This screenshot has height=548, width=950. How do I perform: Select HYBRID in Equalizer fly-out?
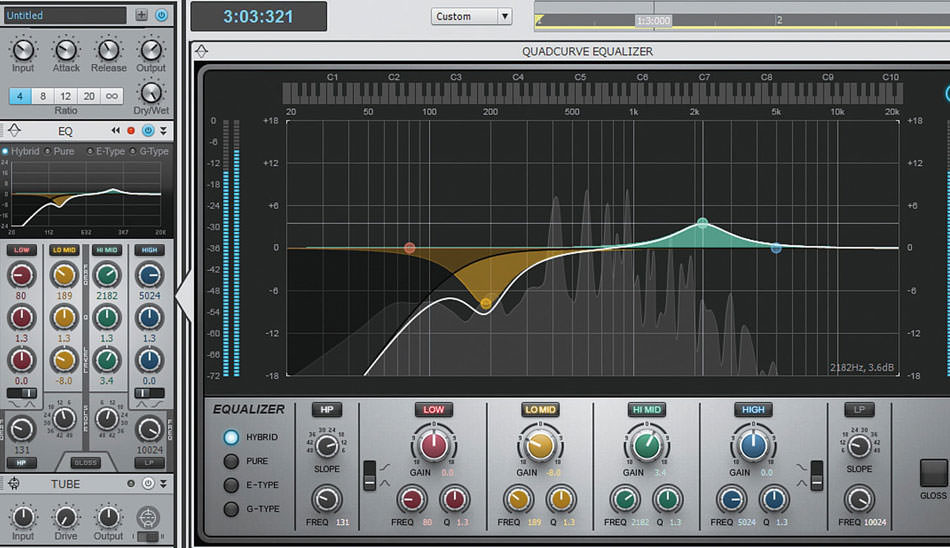(231, 437)
